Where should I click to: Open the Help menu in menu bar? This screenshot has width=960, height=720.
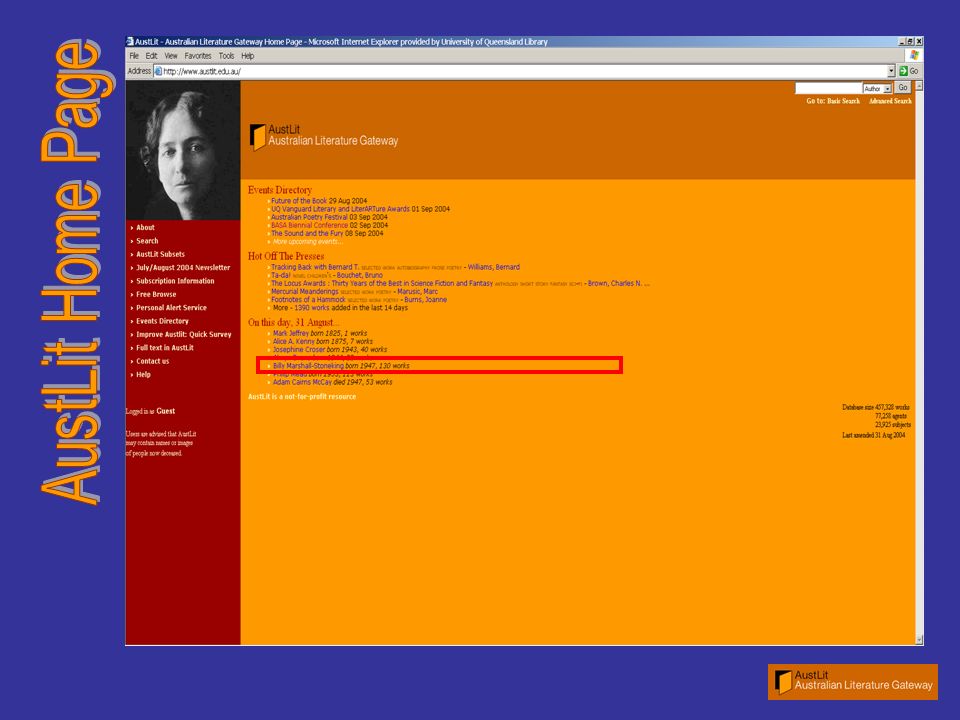click(x=247, y=56)
